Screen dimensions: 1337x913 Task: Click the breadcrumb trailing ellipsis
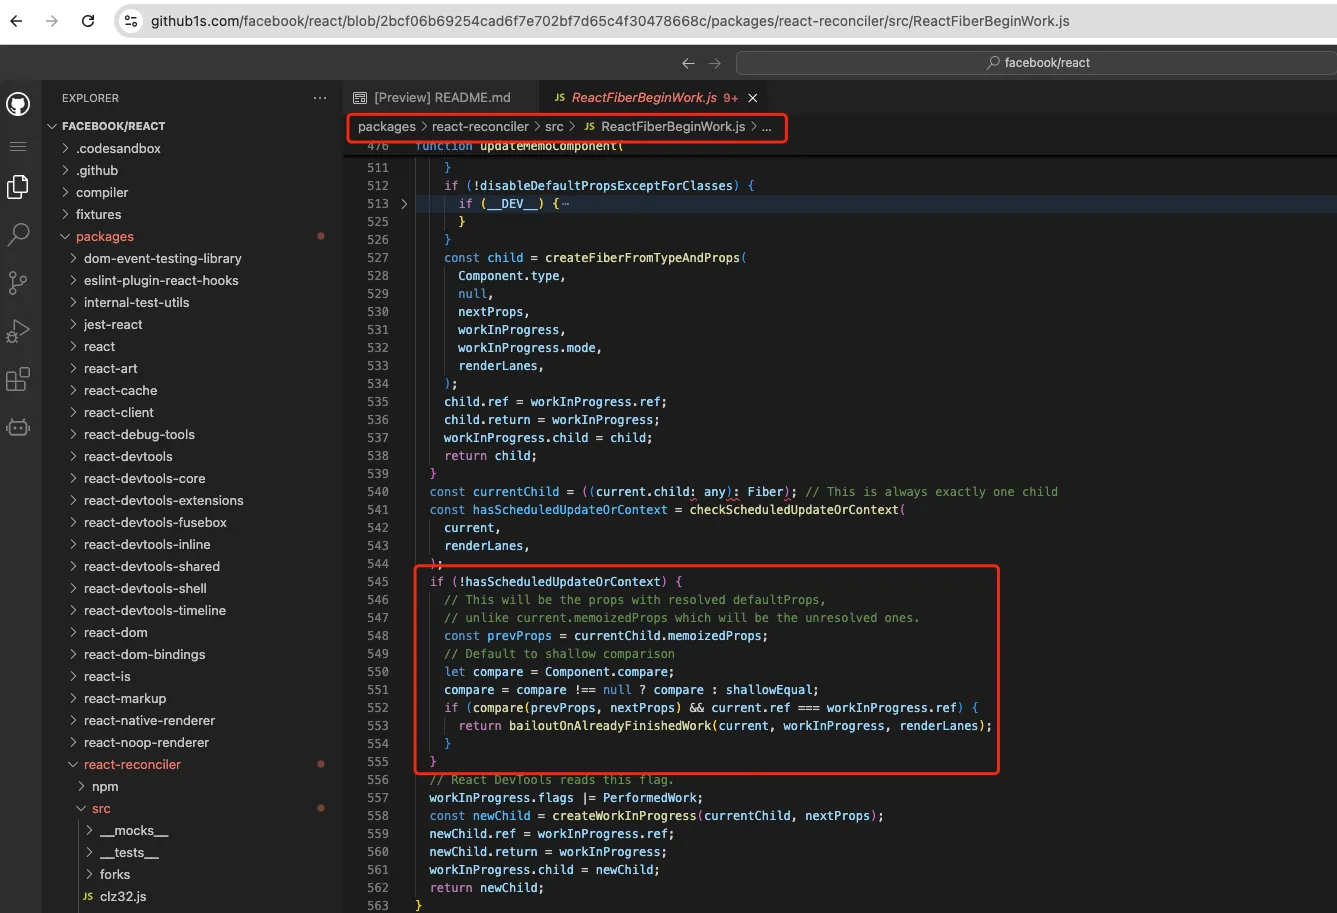[767, 127]
